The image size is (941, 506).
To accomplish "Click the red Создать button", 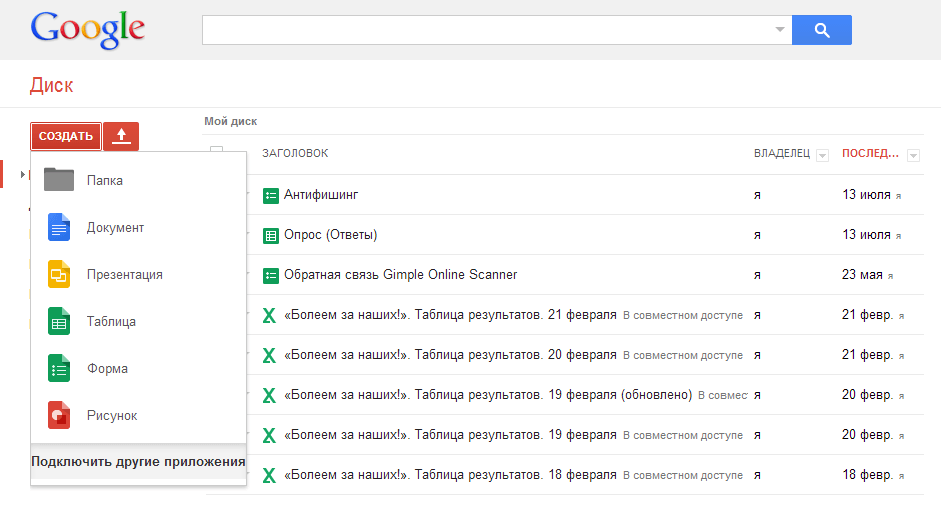I will (x=65, y=136).
